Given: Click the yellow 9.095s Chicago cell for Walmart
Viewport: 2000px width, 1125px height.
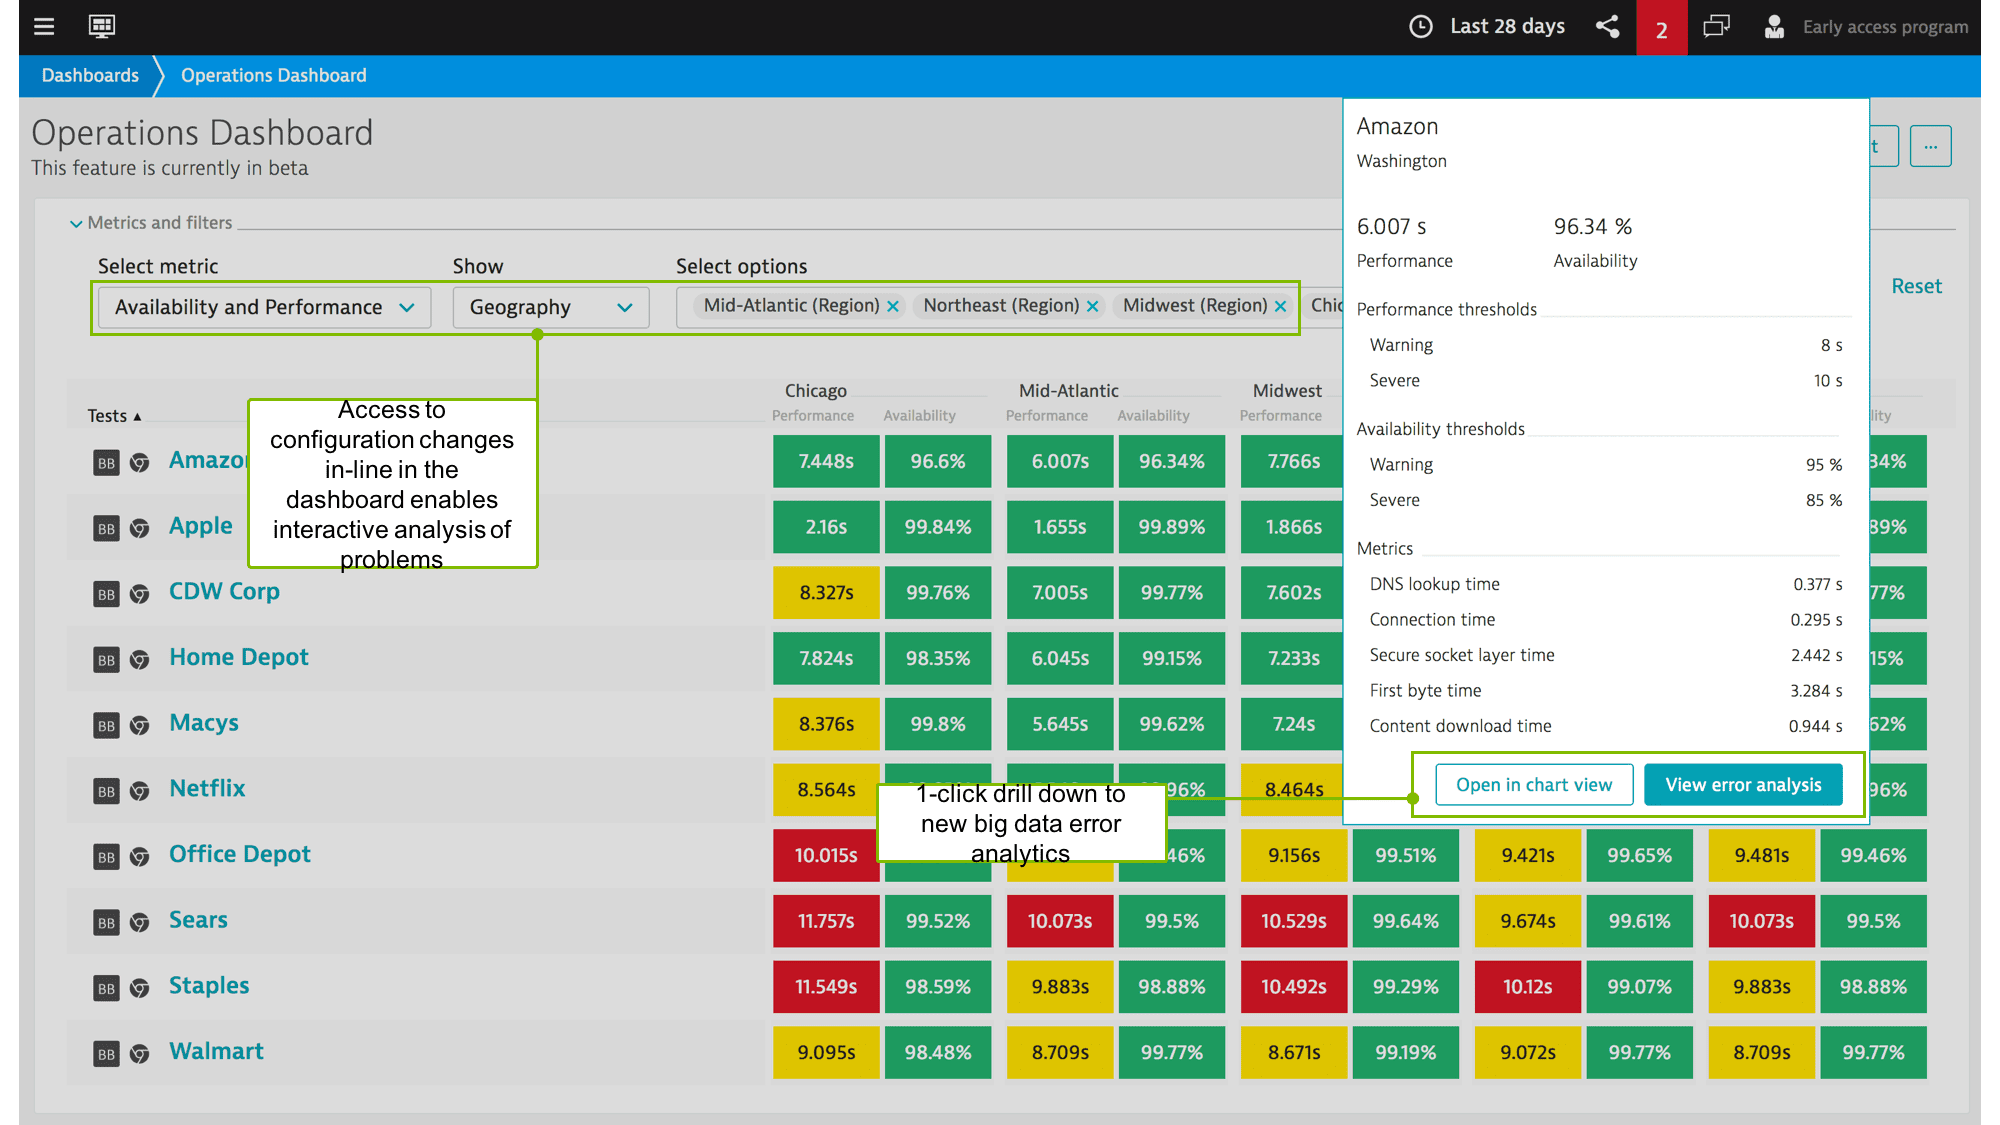Looking at the screenshot, I should point(826,1052).
